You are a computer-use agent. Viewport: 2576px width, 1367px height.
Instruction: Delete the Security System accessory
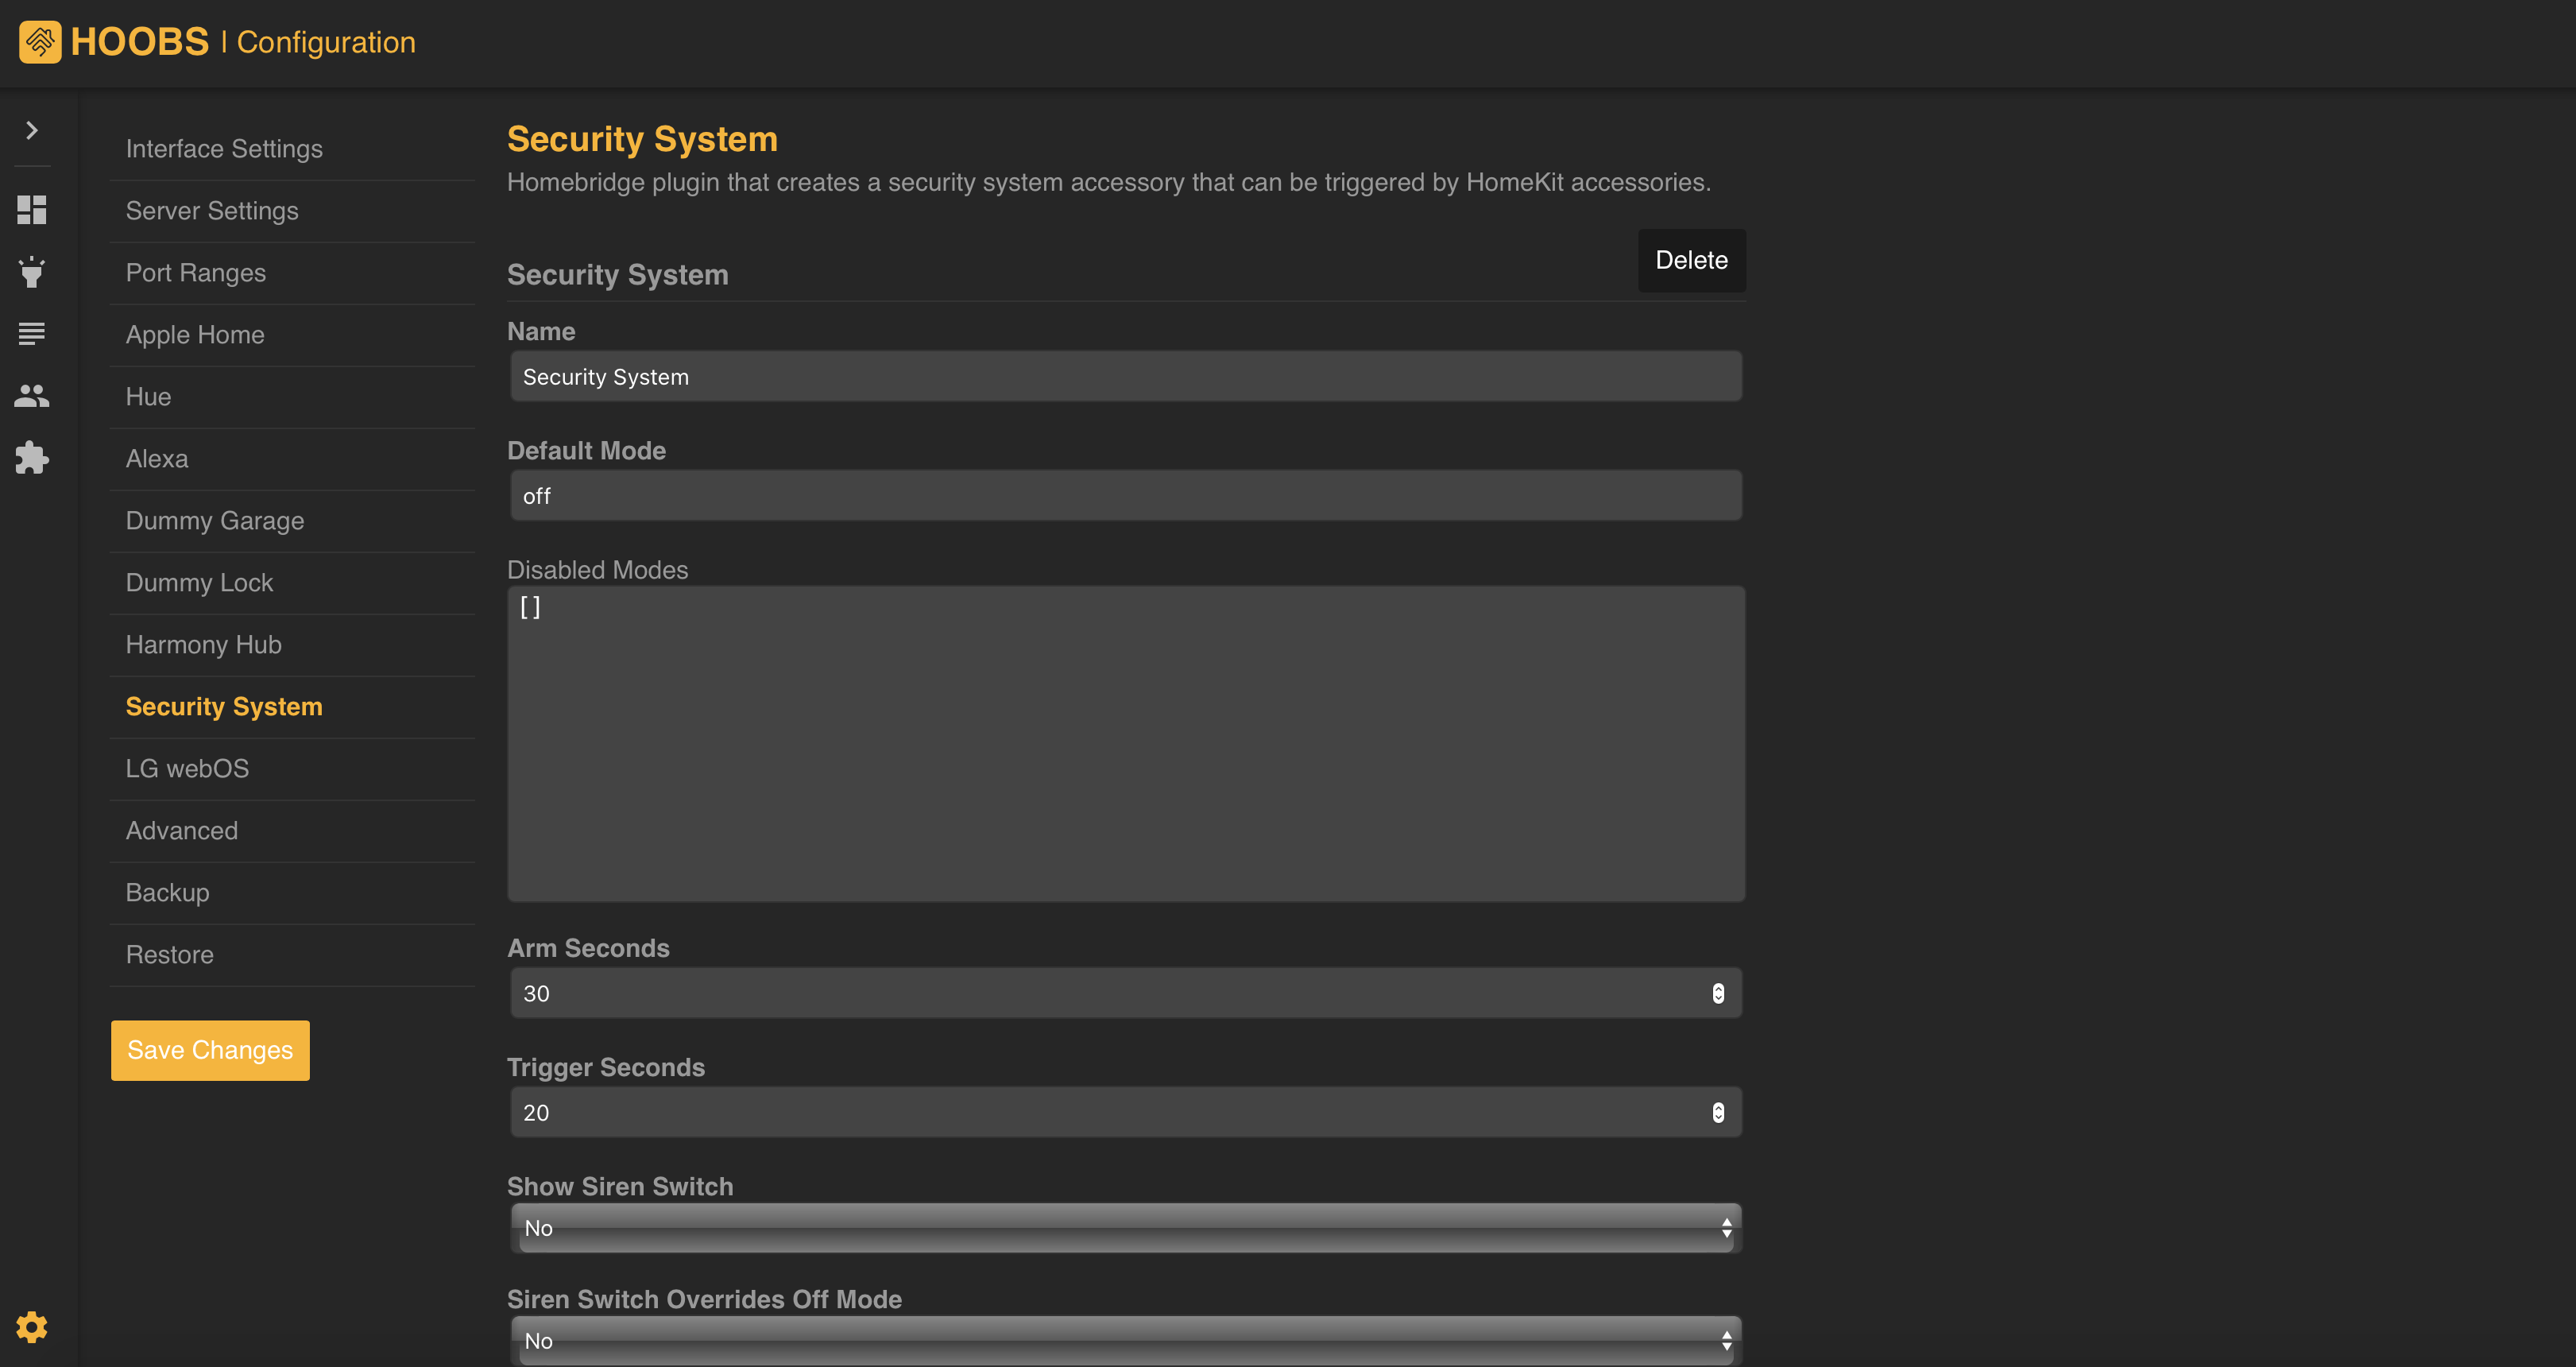[1691, 260]
